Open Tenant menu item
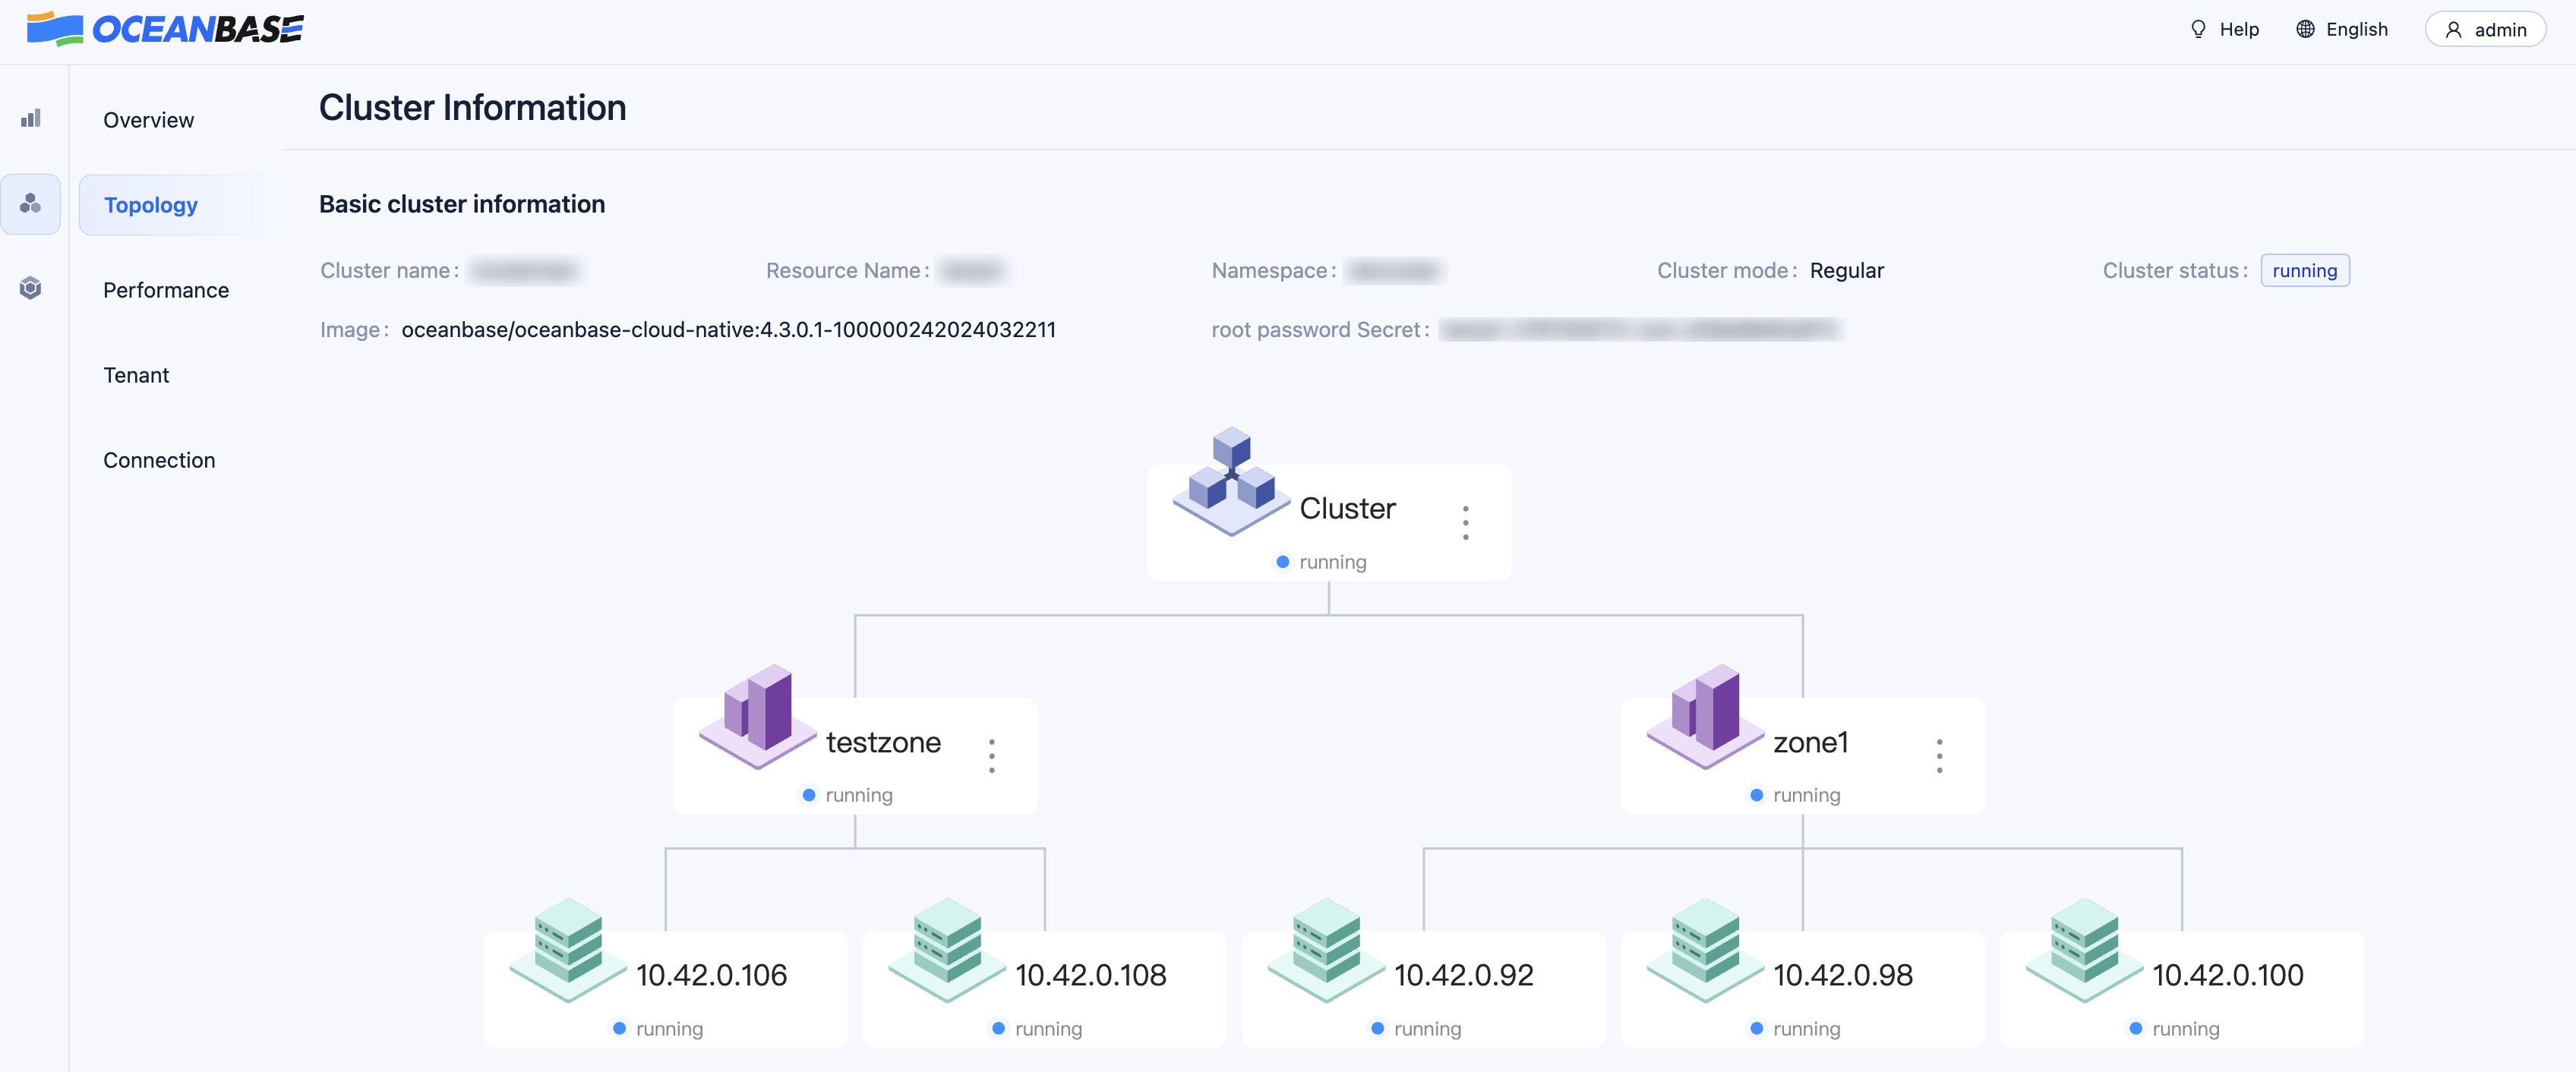 136,375
